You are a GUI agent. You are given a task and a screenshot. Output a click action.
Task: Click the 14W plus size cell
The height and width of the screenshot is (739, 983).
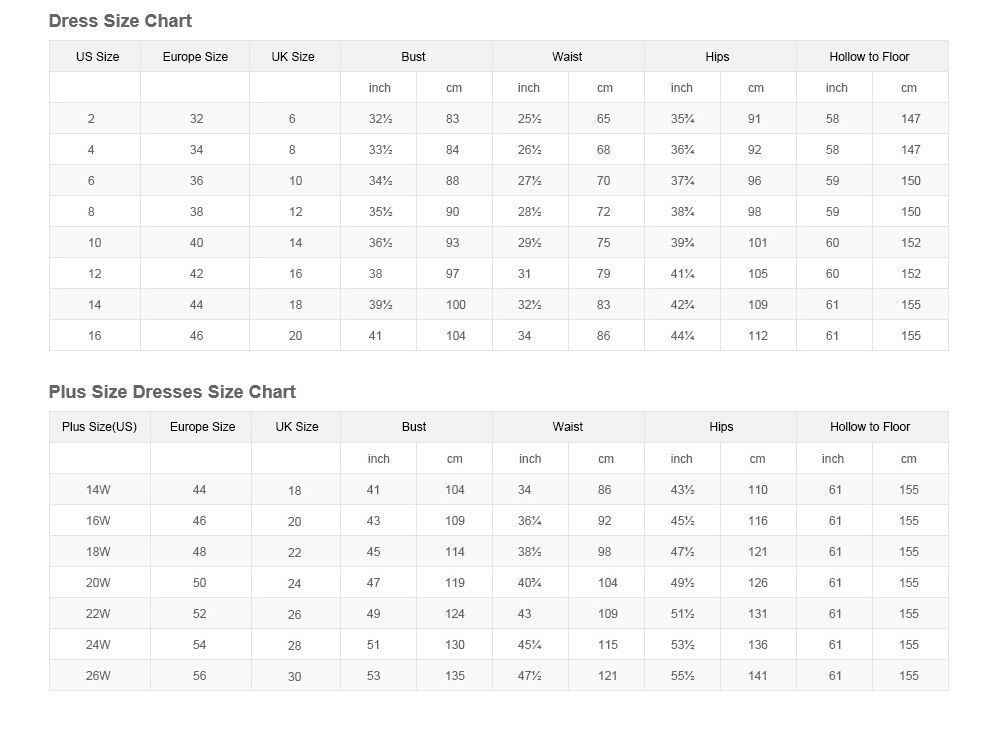click(x=98, y=490)
